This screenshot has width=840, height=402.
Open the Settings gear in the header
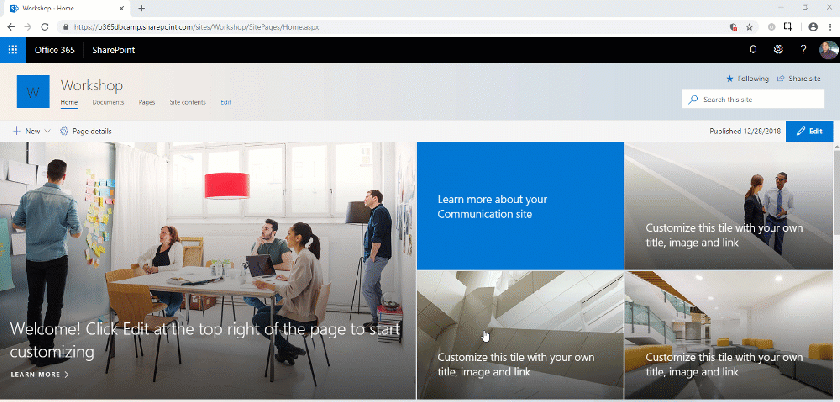pos(778,49)
